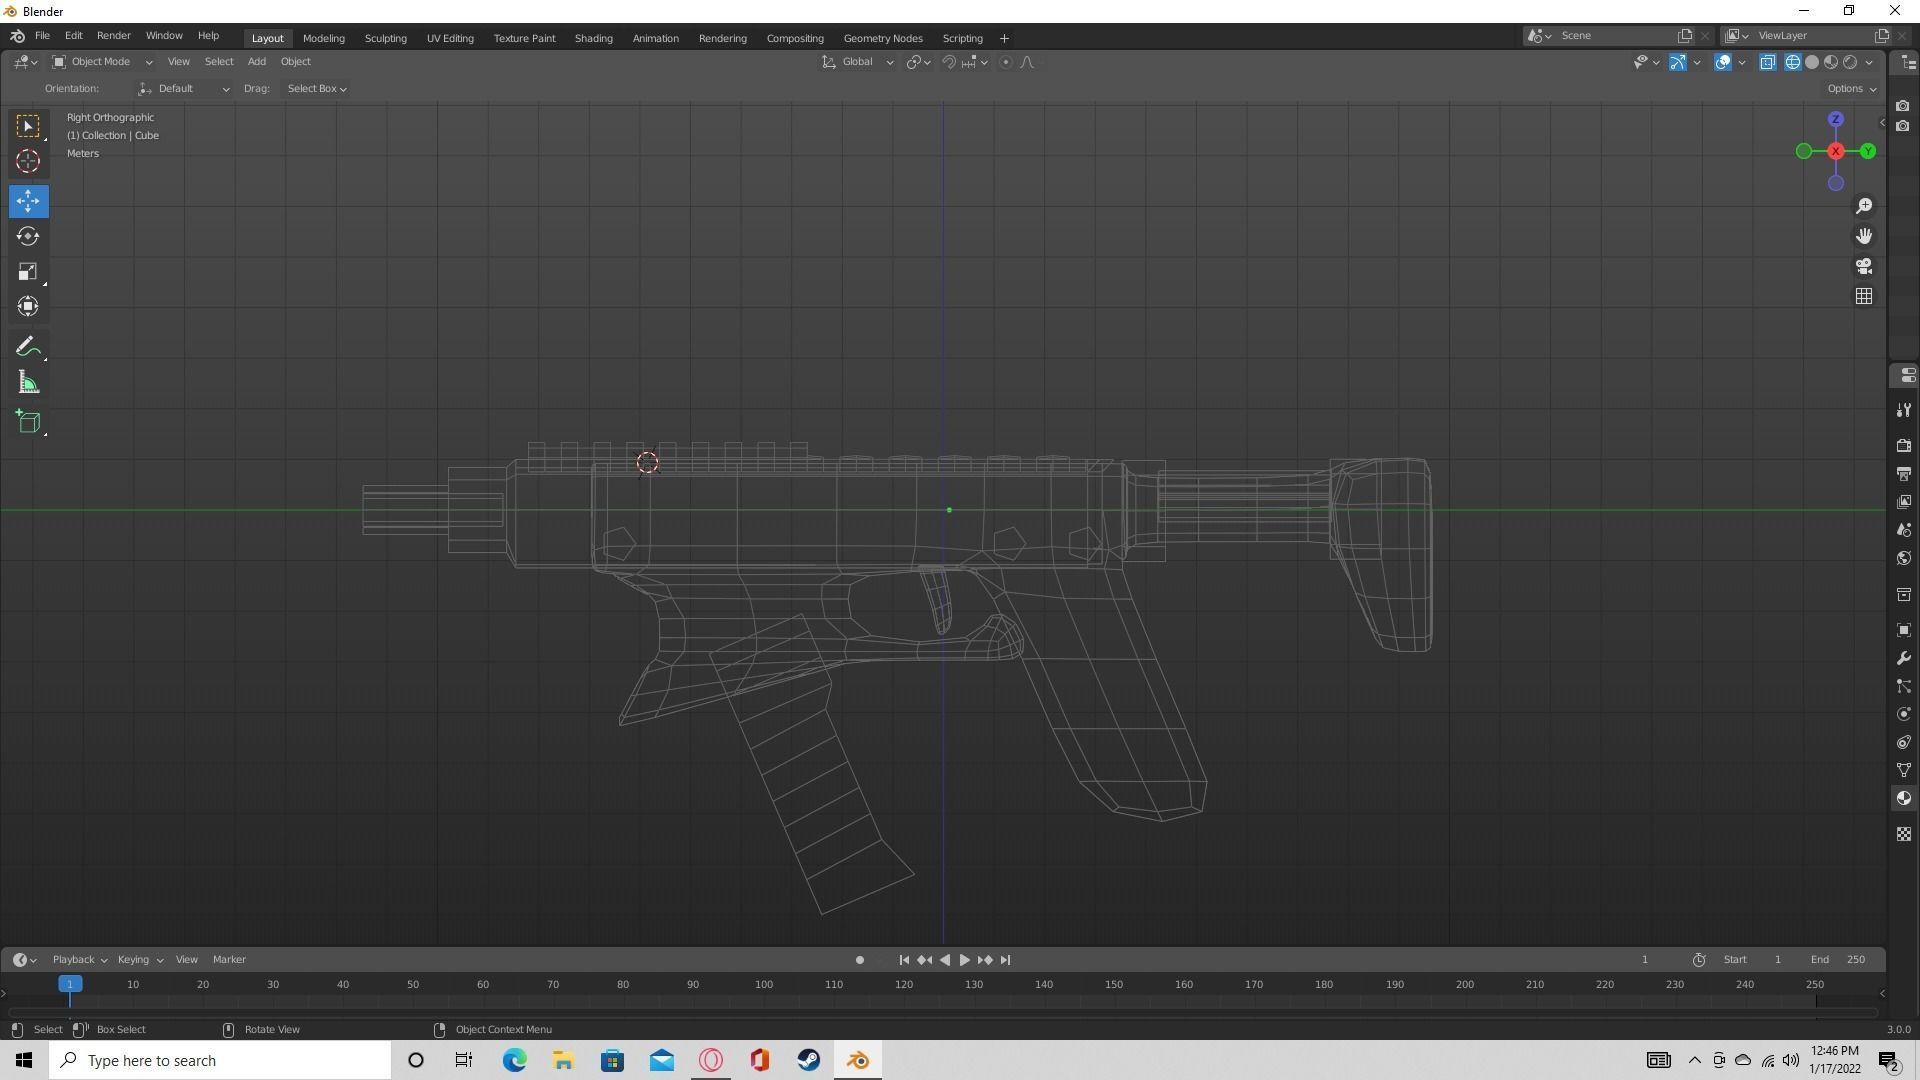Switch viewport to Rendered shading

[1849, 62]
